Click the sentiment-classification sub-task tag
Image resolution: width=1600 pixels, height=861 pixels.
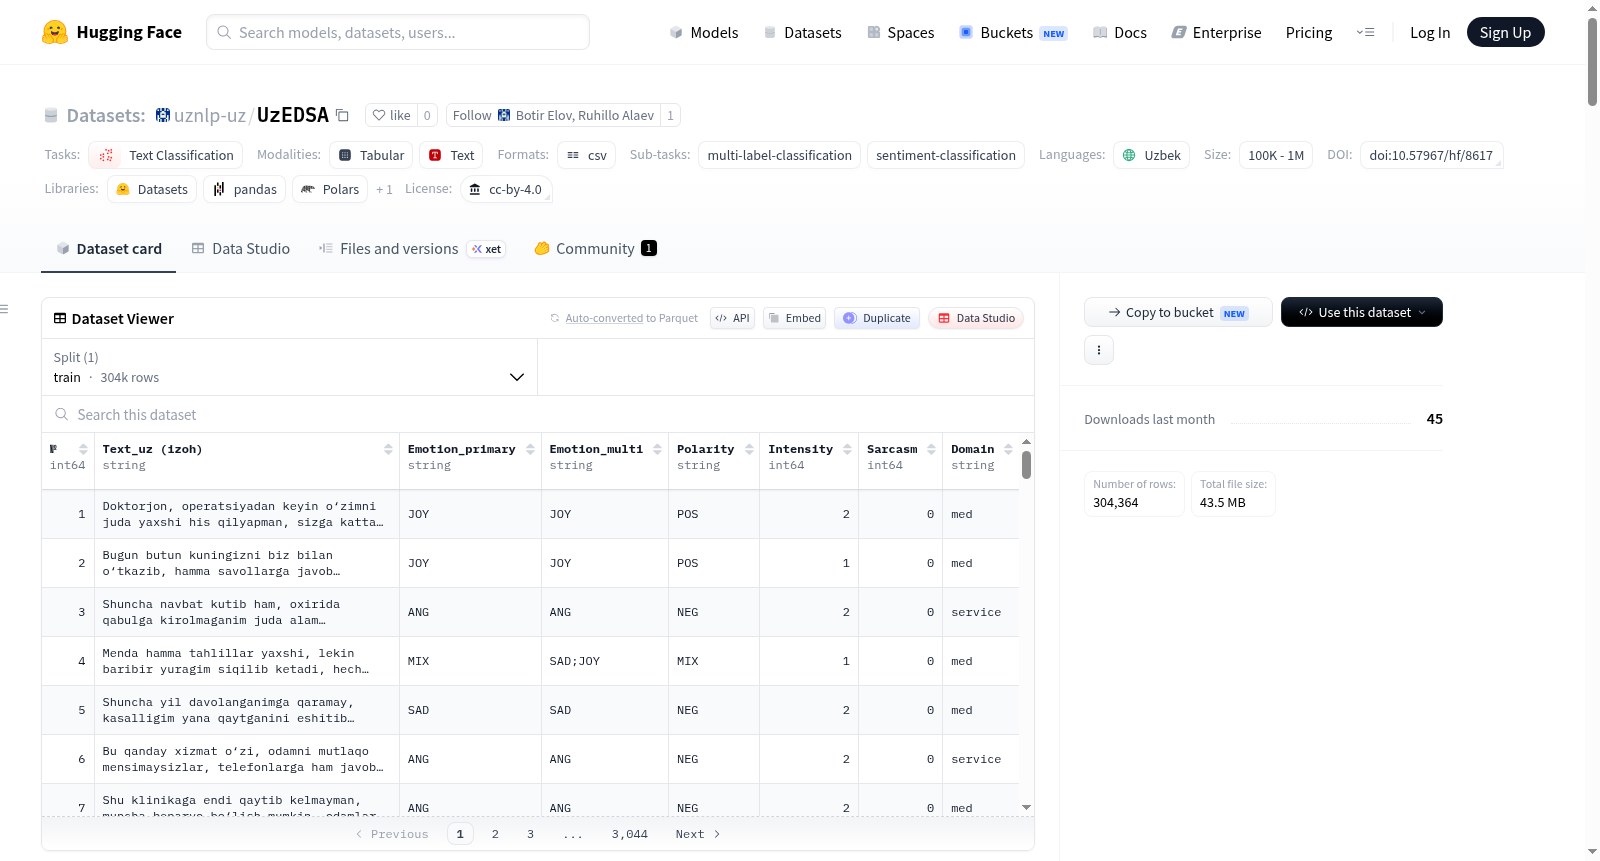point(946,155)
